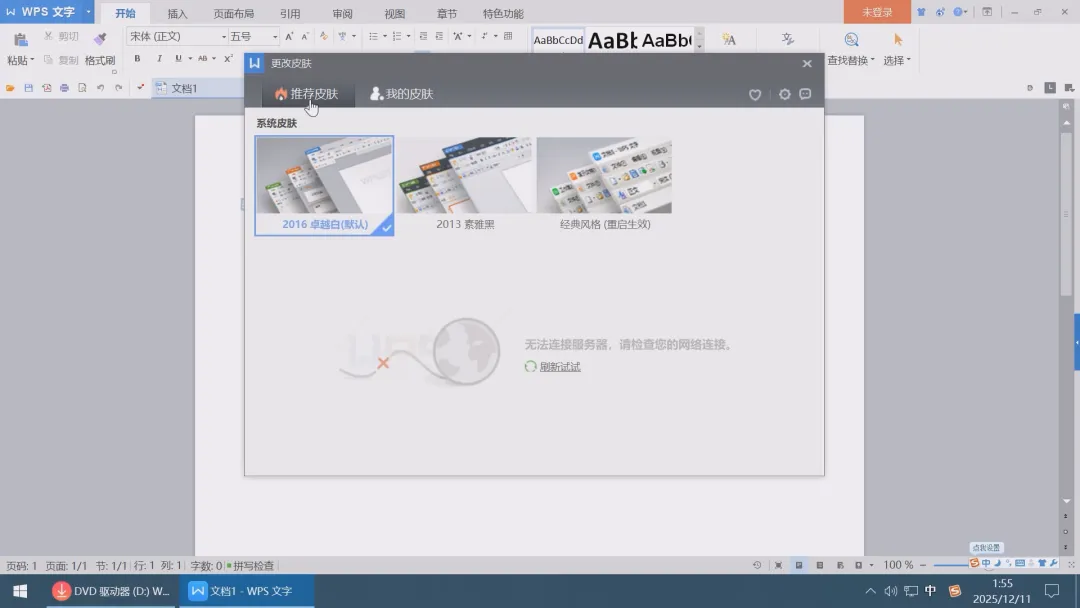Click the decrease indent icon
This screenshot has height=608, width=1080.
tap(423, 36)
